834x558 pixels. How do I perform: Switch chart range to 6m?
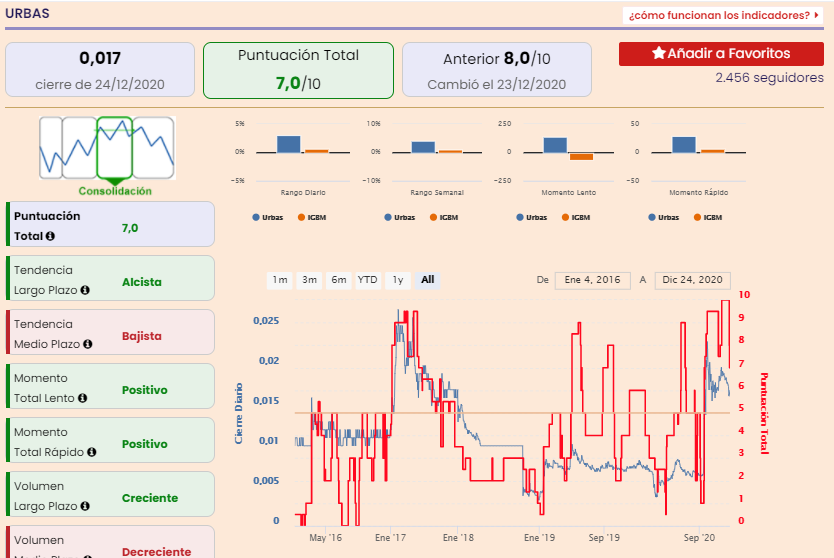point(339,280)
